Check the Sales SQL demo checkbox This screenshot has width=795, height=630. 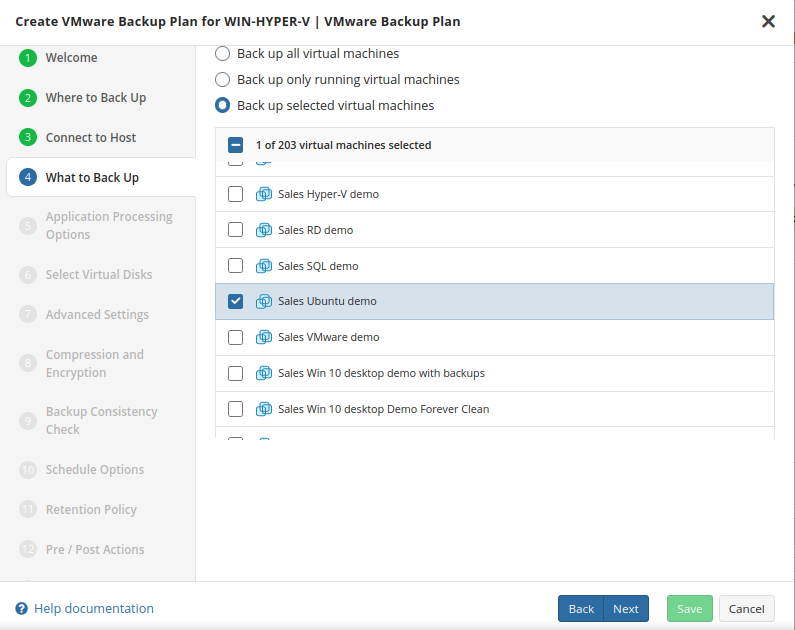click(x=235, y=266)
